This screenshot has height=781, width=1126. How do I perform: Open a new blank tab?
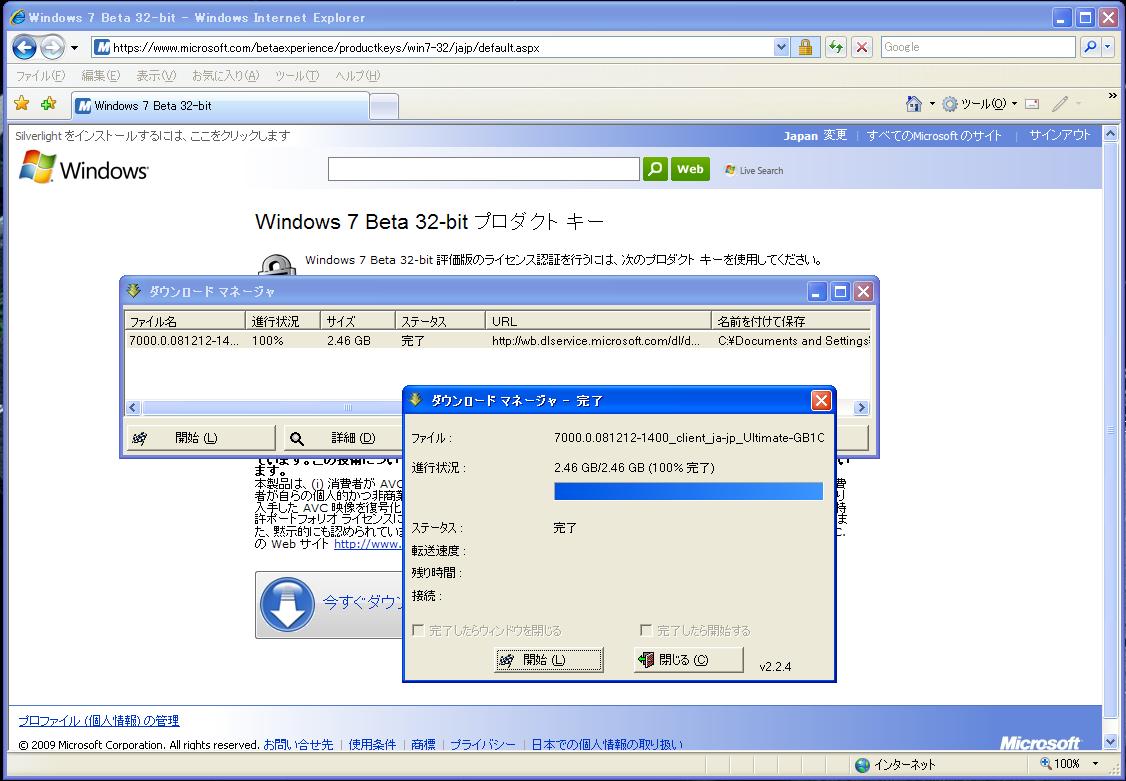[x=383, y=107]
